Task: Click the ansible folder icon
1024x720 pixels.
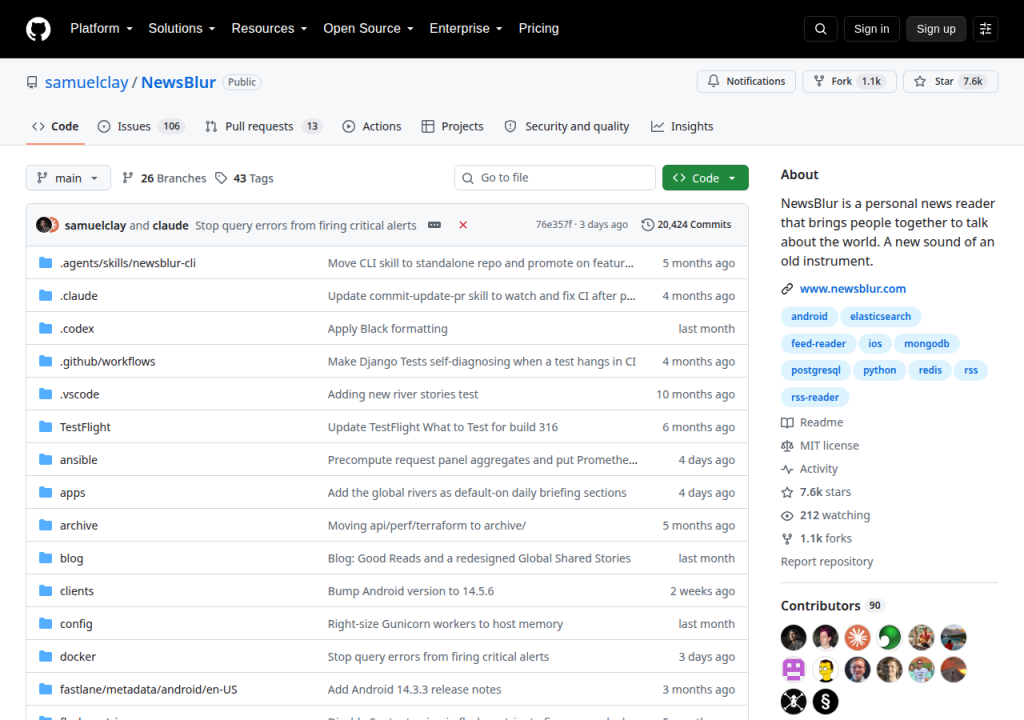Action: click(x=45, y=459)
